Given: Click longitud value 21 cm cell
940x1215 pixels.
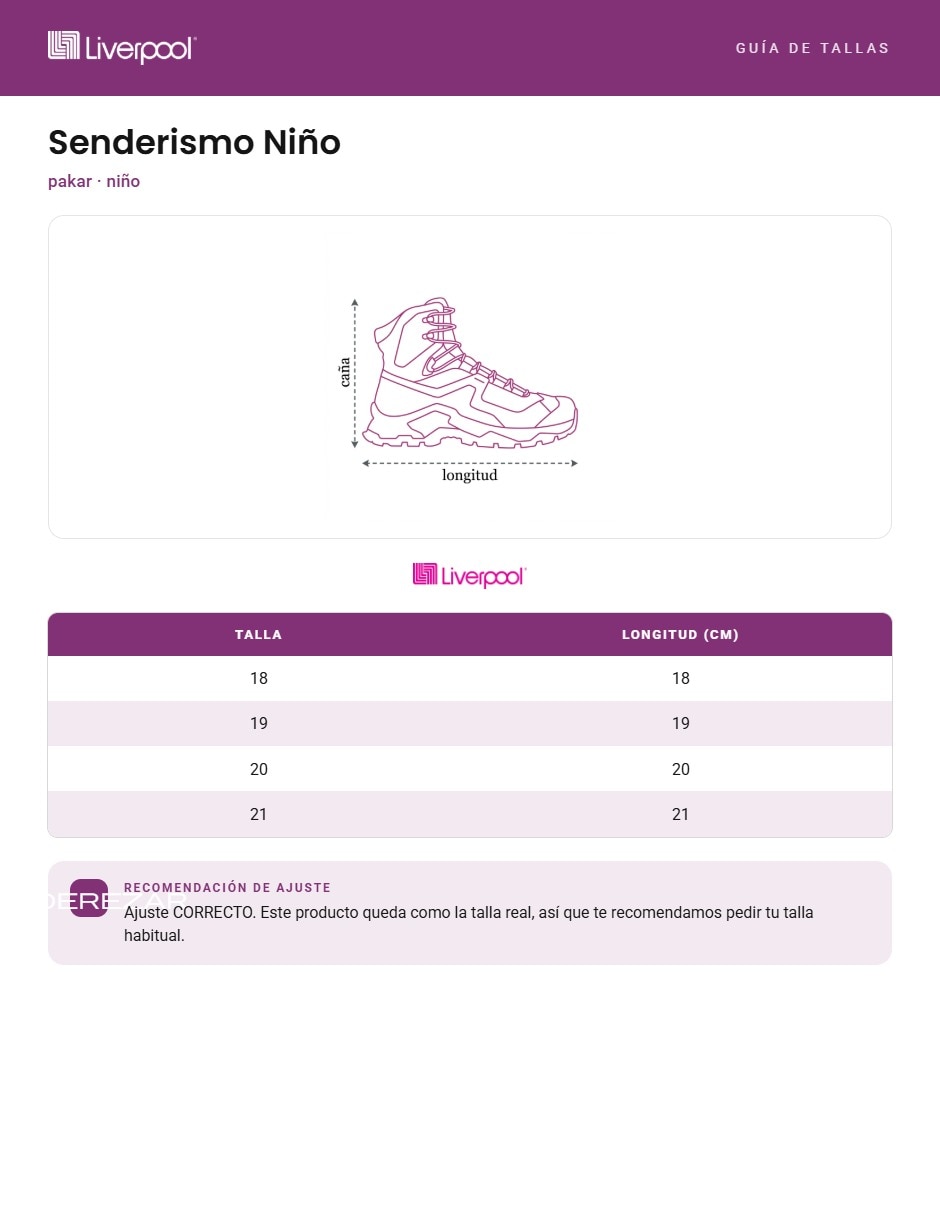Looking at the screenshot, I should tap(681, 814).
